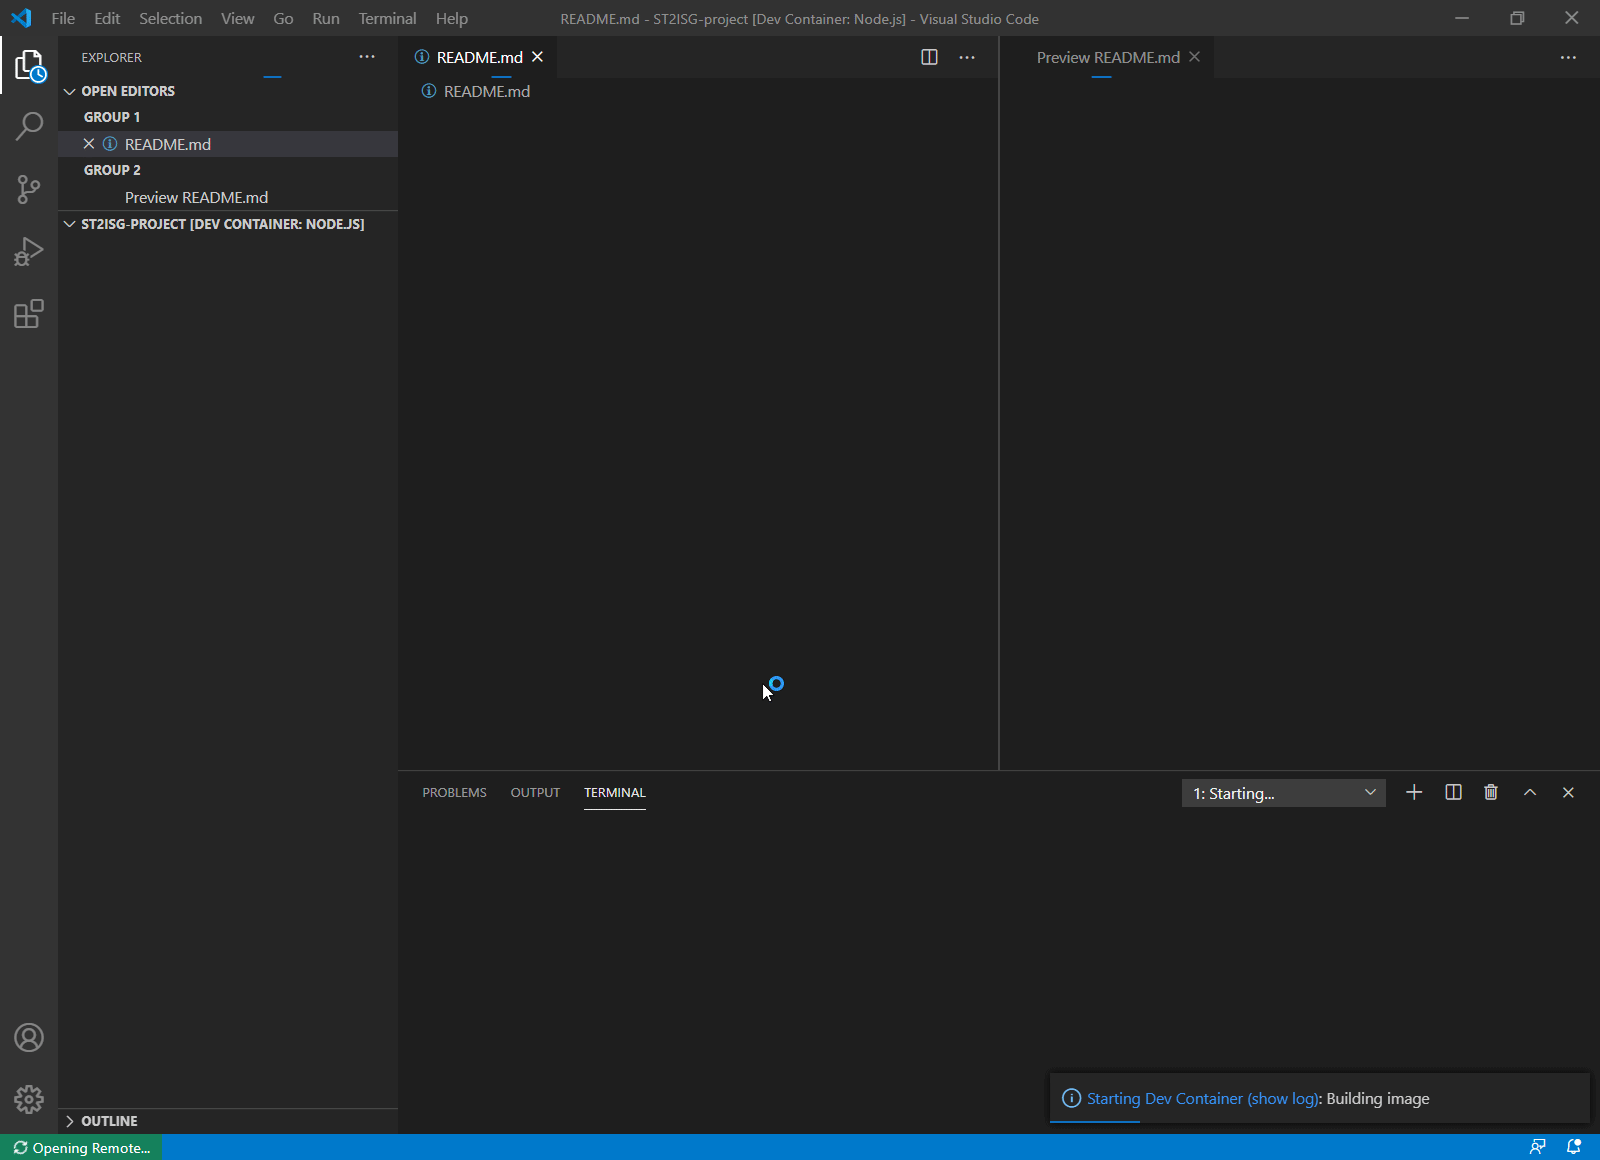
Task: Open the Accounts menu icon
Action: [29, 1038]
